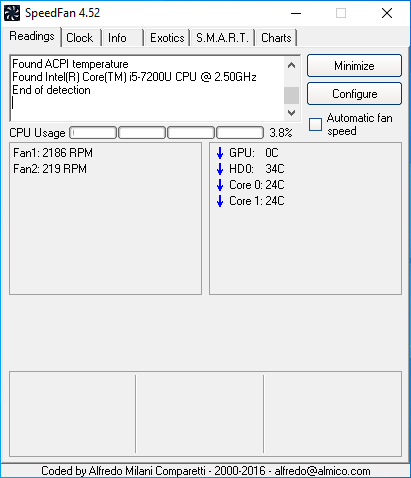Click the CPU Usage label

[x=37, y=133]
